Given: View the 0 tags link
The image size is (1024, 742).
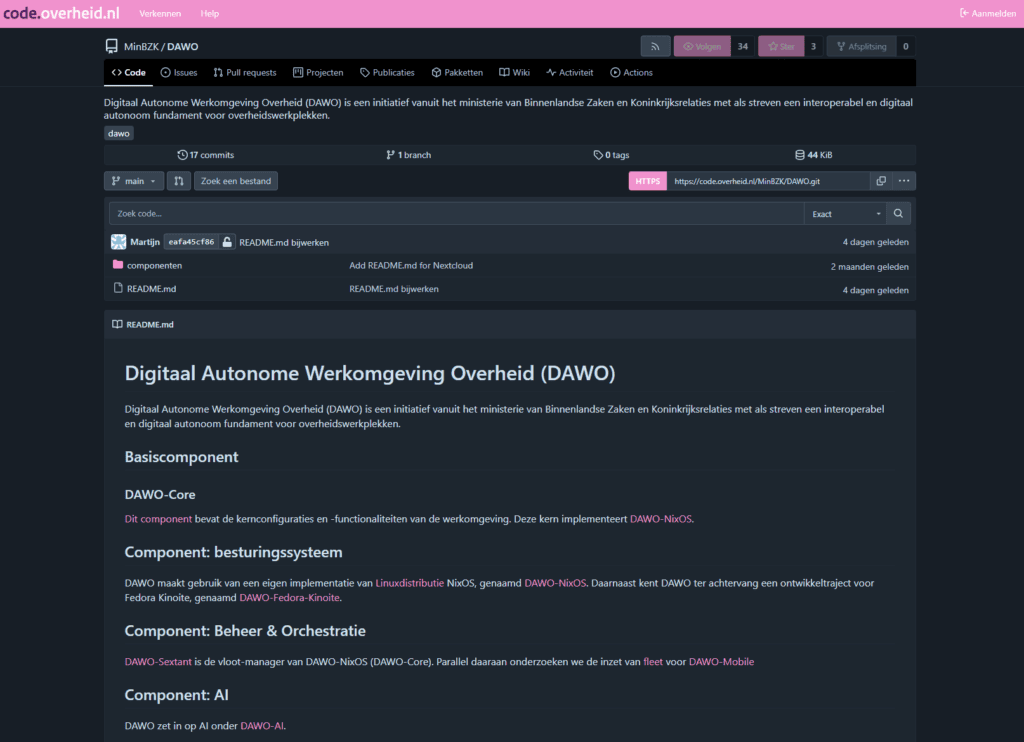Looking at the screenshot, I should [611, 155].
